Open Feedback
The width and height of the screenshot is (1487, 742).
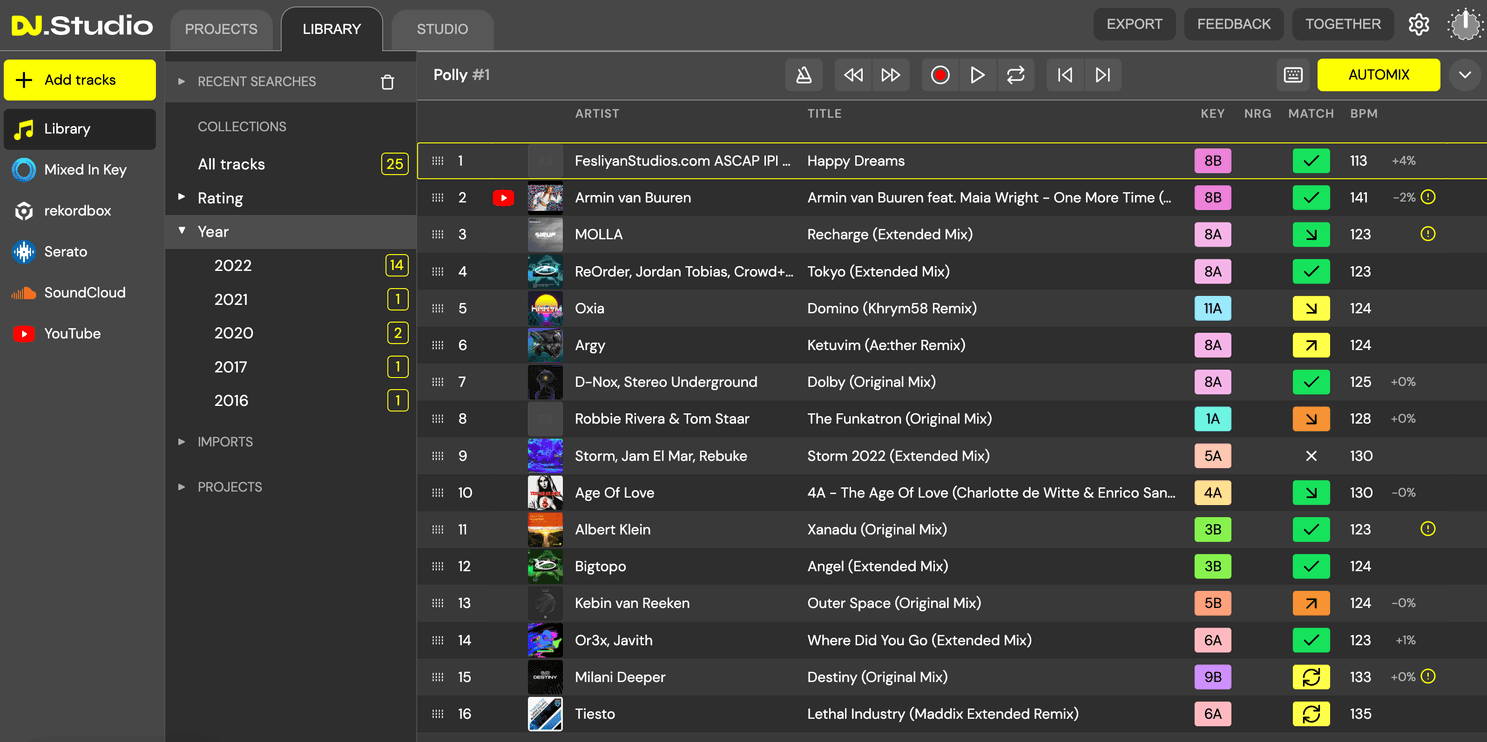1234,24
